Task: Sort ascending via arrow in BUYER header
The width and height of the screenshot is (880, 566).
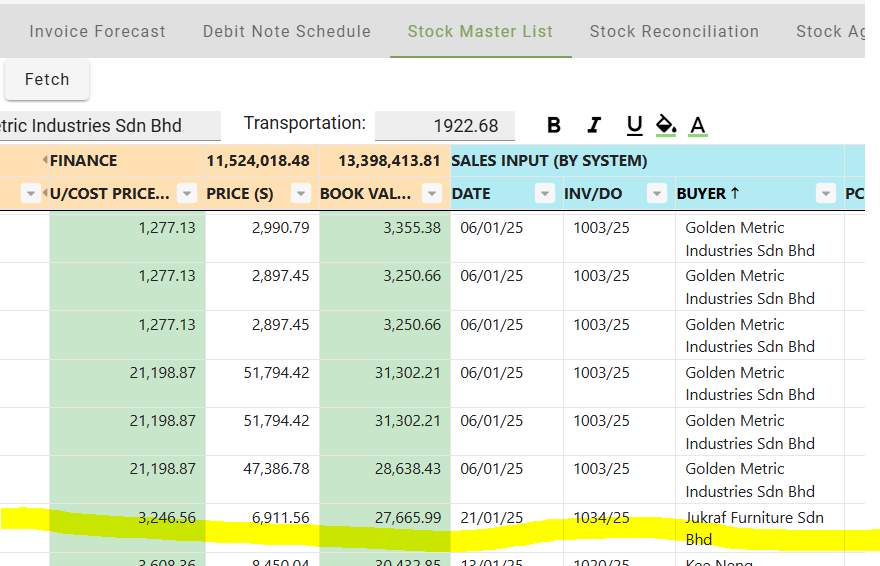Action: (735, 193)
